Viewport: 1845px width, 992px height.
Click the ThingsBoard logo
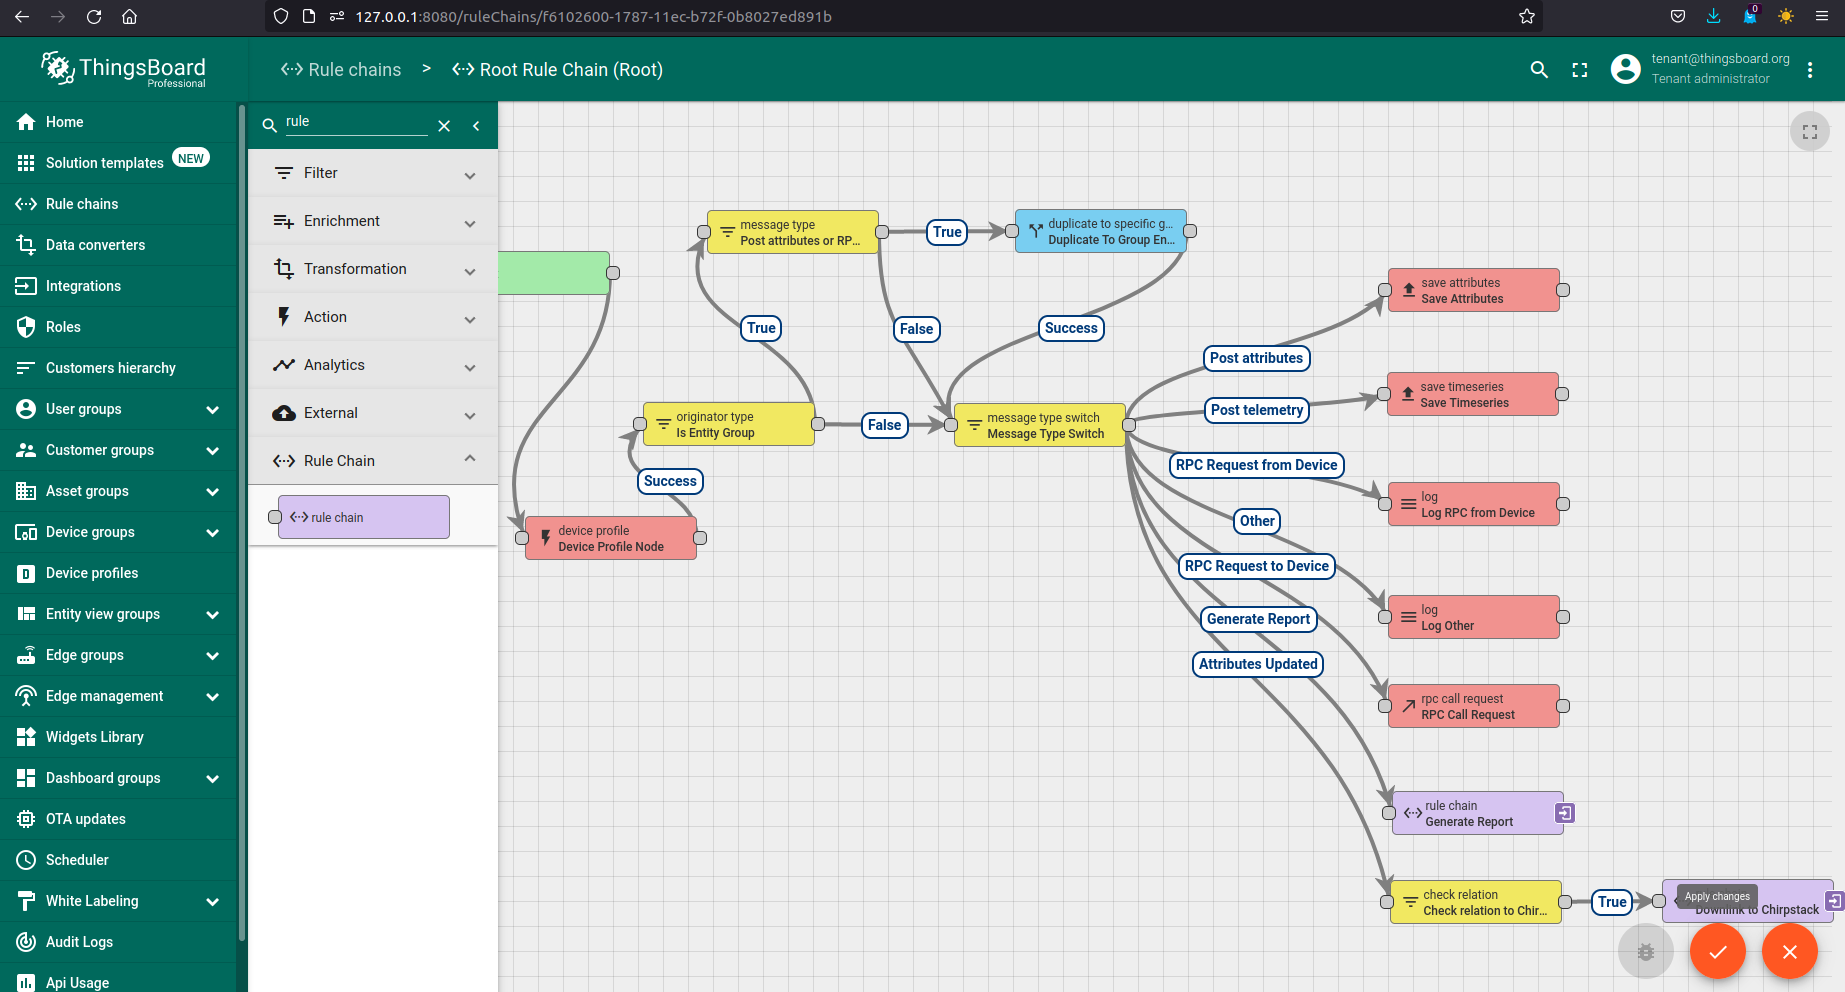[123, 69]
